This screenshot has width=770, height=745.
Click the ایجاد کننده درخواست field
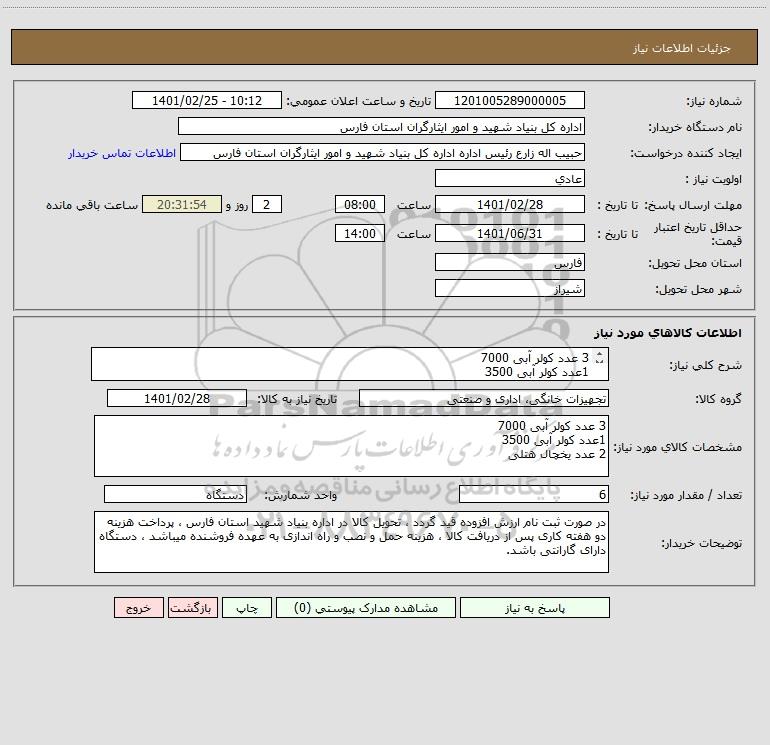click(382, 152)
